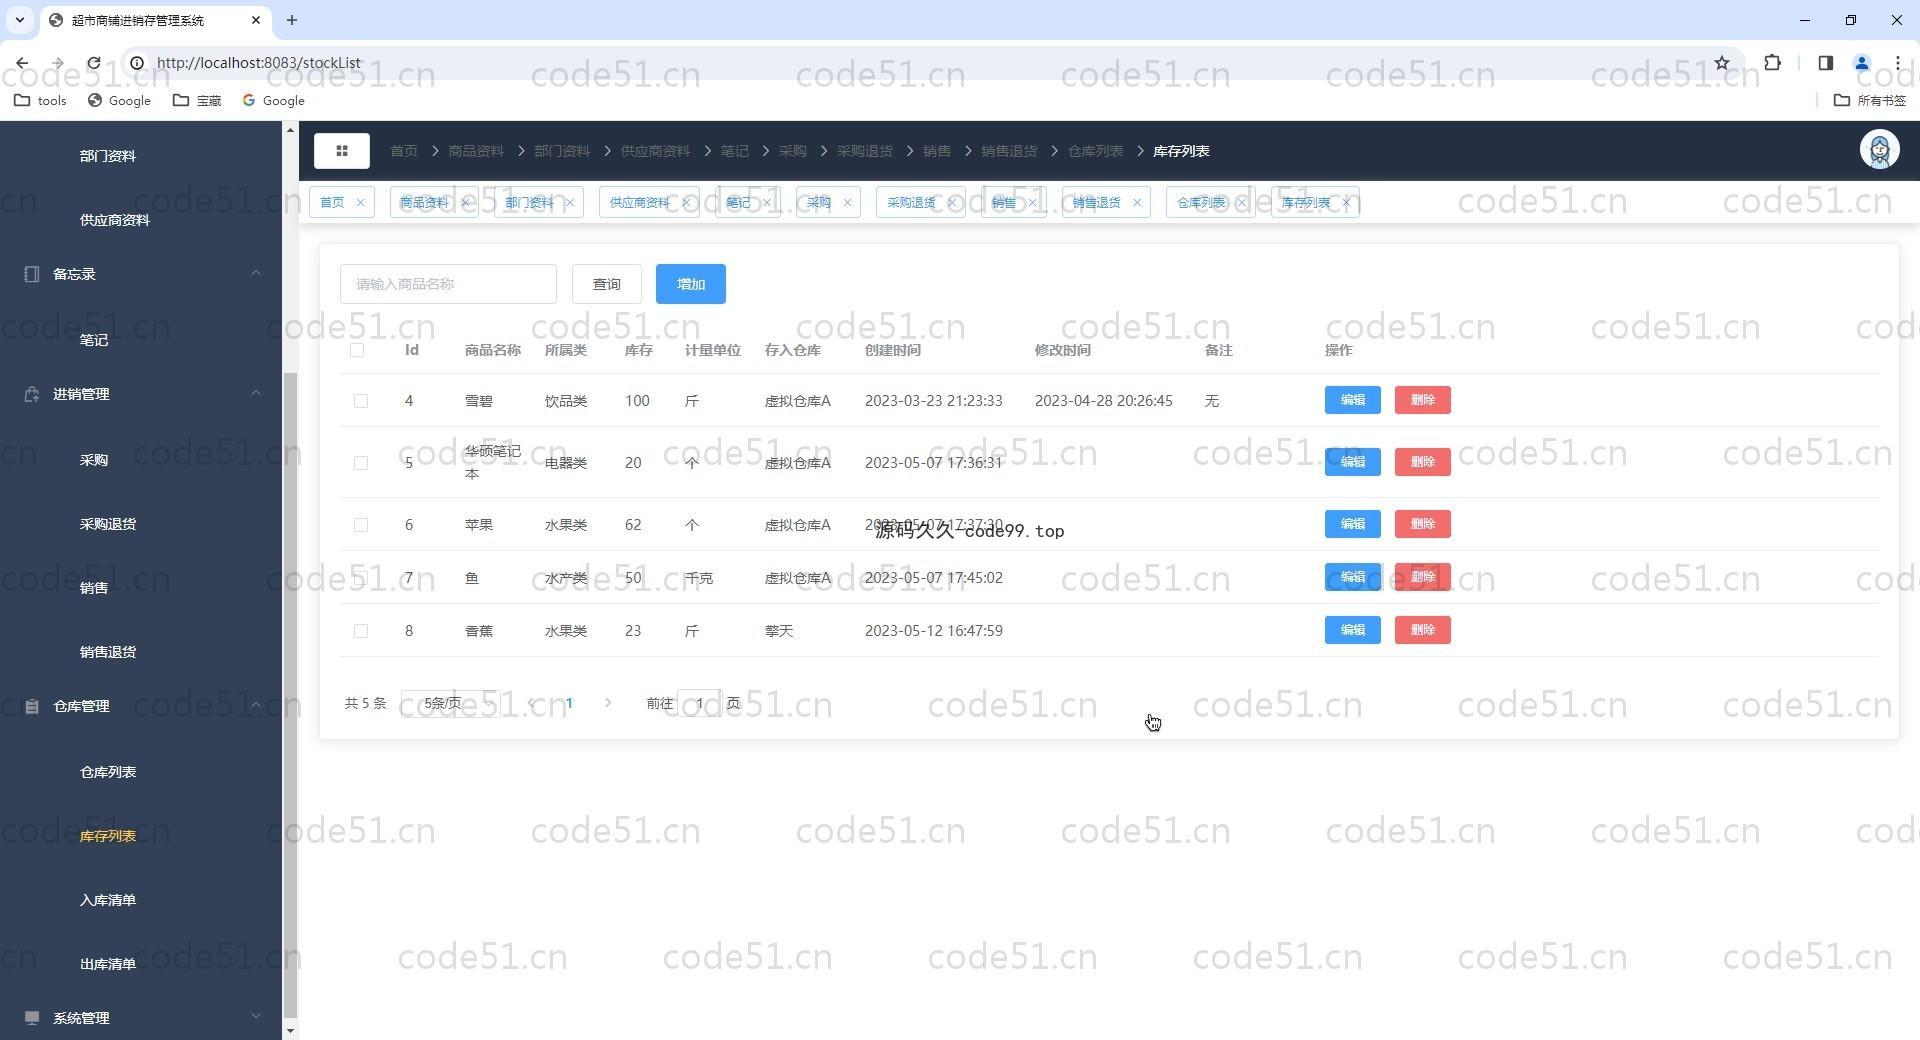Image resolution: width=1920 pixels, height=1040 pixels.
Task: Close the 商品资料 tag
Action: tap(465, 202)
